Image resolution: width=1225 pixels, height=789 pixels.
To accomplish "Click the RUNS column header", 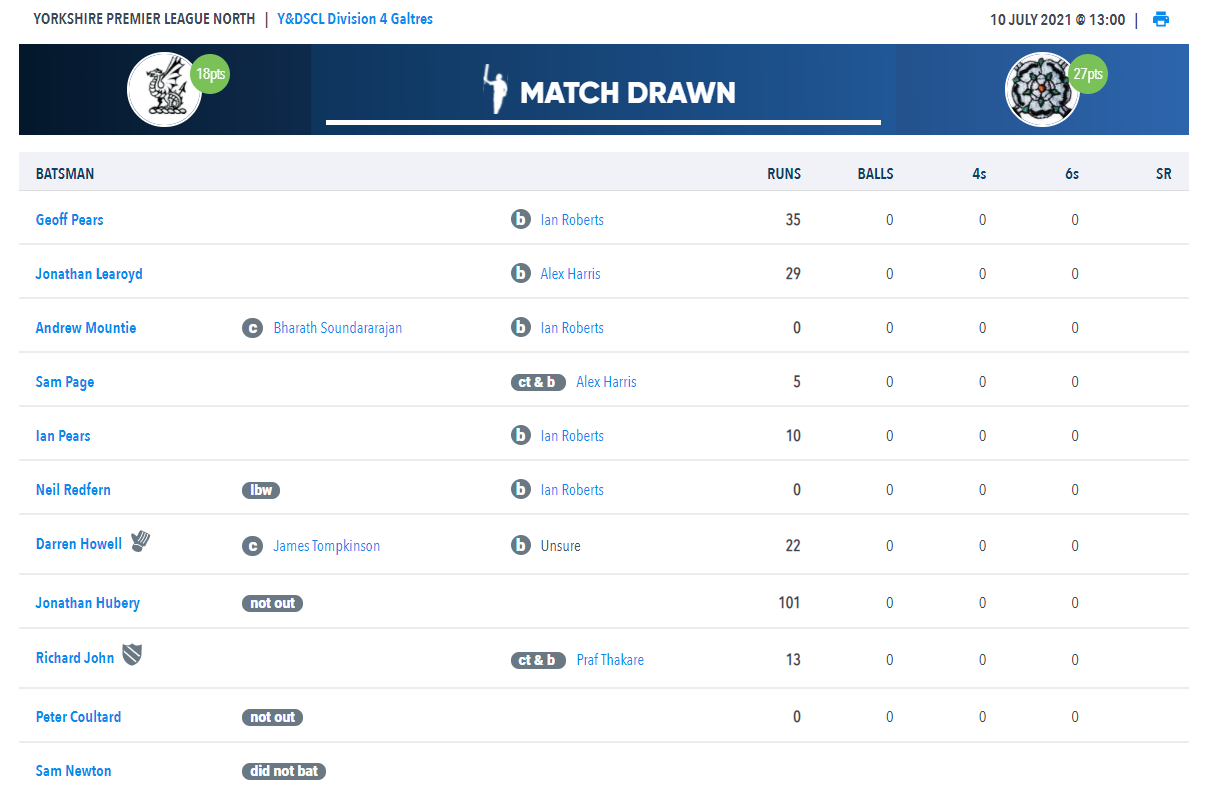I will pos(784,173).
